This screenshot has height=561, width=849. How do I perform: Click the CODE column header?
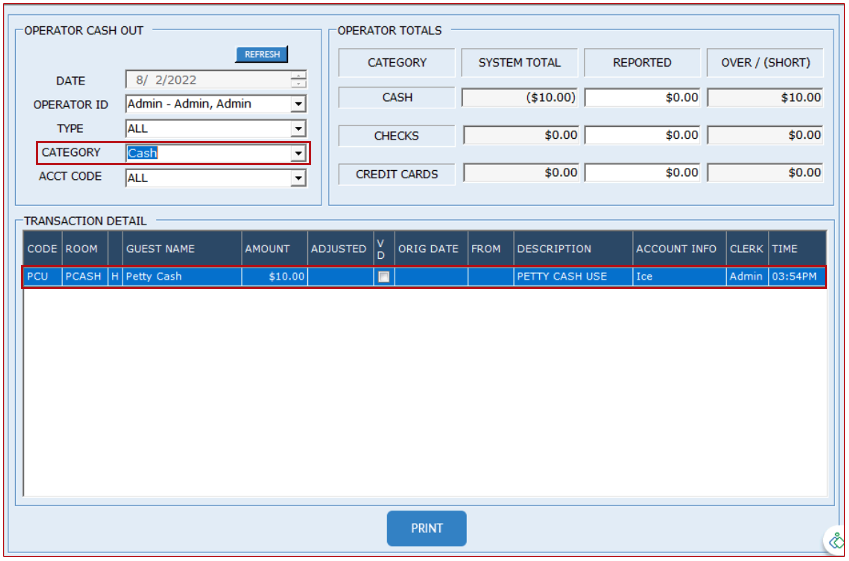[42, 249]
